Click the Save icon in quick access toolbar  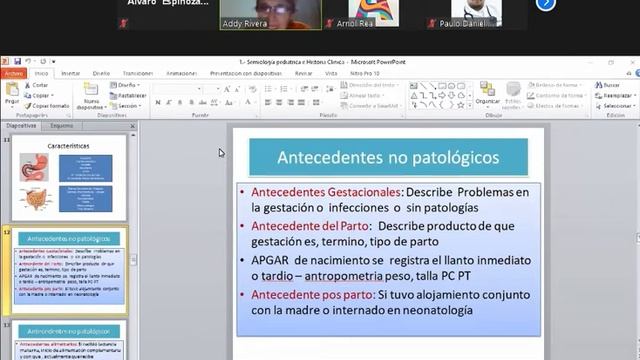(x=17, y=61)
